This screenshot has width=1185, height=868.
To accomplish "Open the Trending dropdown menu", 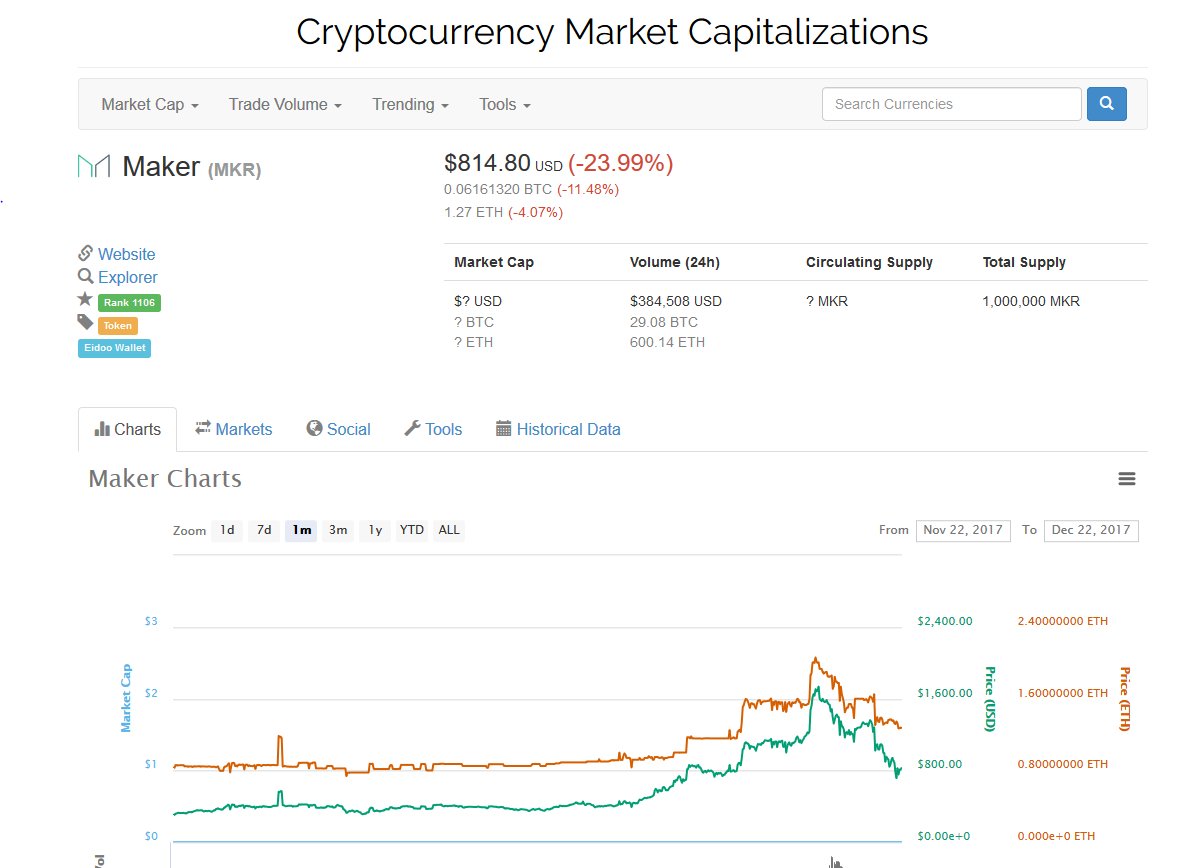I will click(x=410, y=104).
